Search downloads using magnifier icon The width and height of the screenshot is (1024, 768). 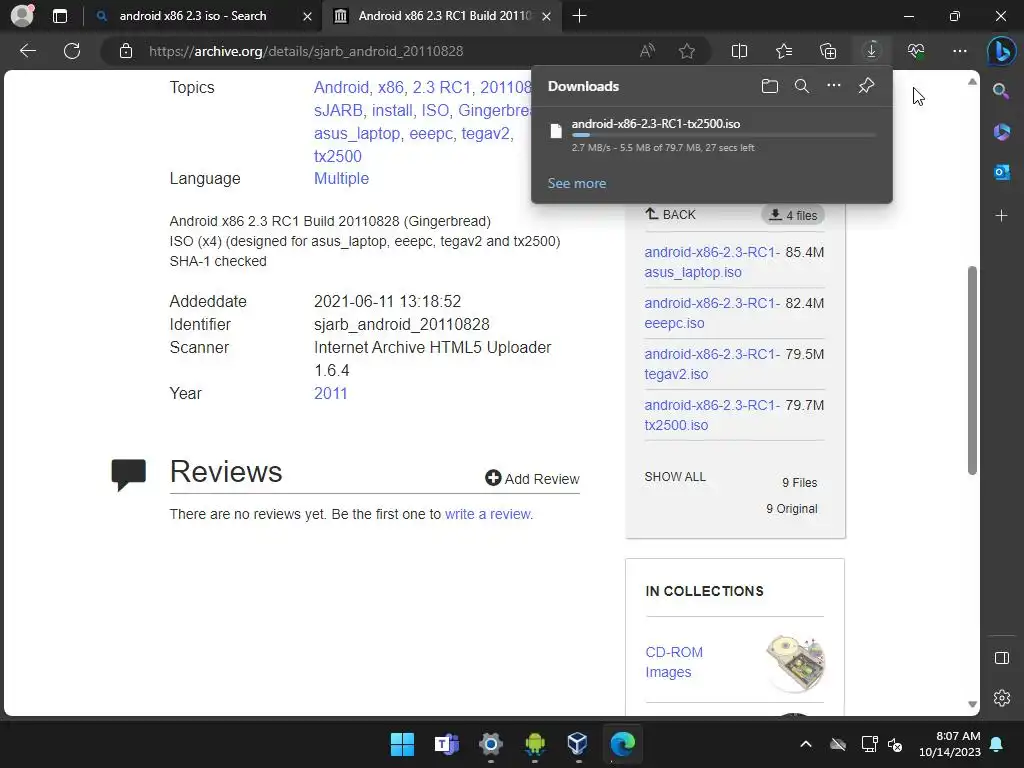(802, 86)
